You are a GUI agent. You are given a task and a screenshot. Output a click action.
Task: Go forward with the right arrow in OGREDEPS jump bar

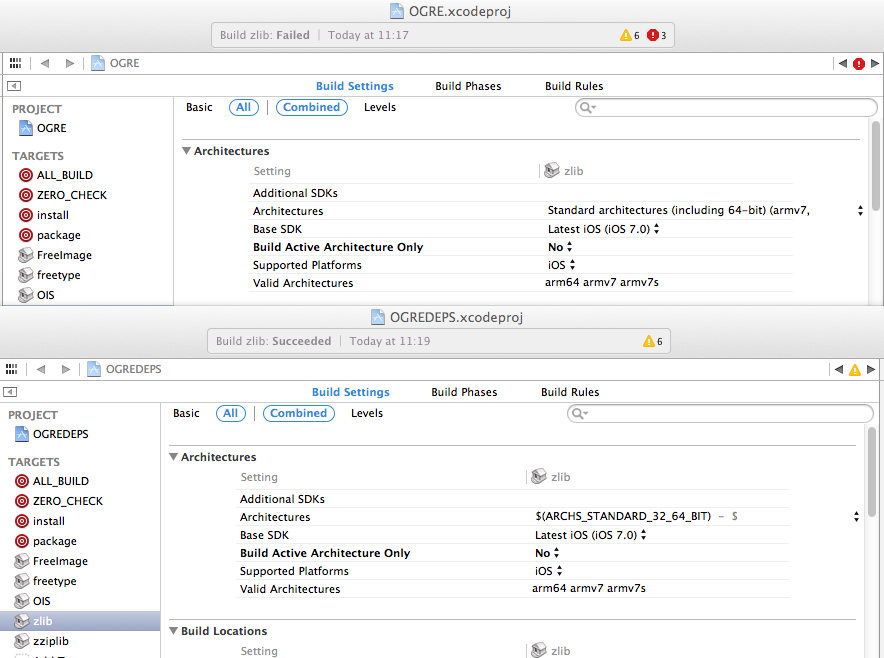tap(66, 369)
